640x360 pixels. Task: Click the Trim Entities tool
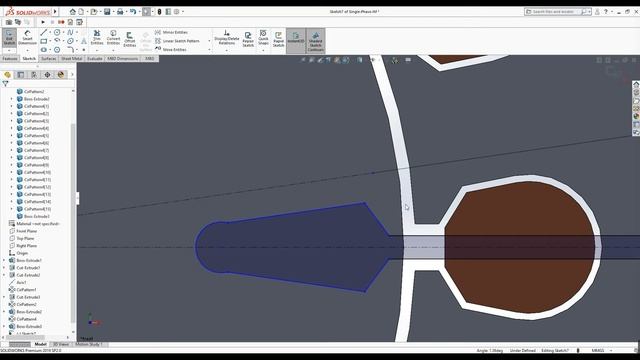point(97,38)
